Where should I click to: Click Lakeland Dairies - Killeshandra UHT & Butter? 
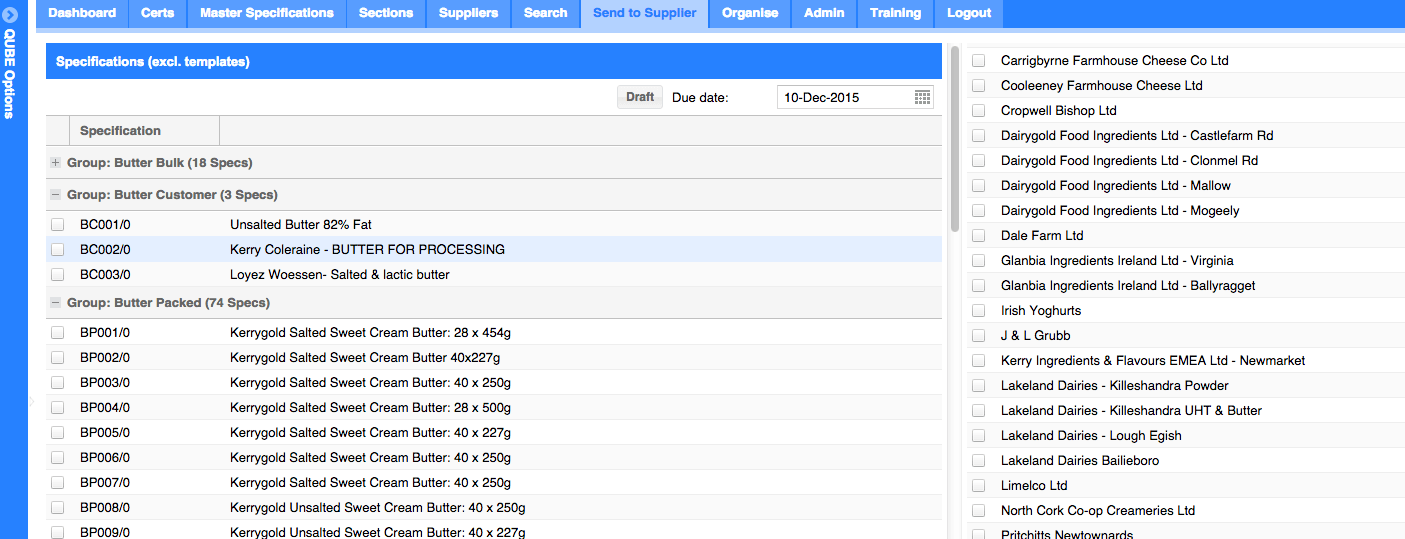point(1131,411)
